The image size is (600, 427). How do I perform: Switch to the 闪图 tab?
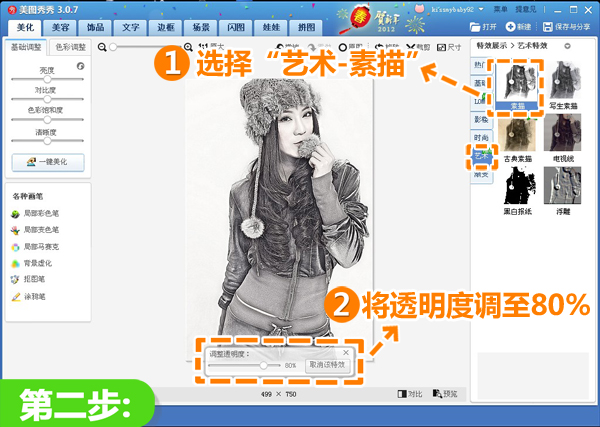click(x=236, y=28)
